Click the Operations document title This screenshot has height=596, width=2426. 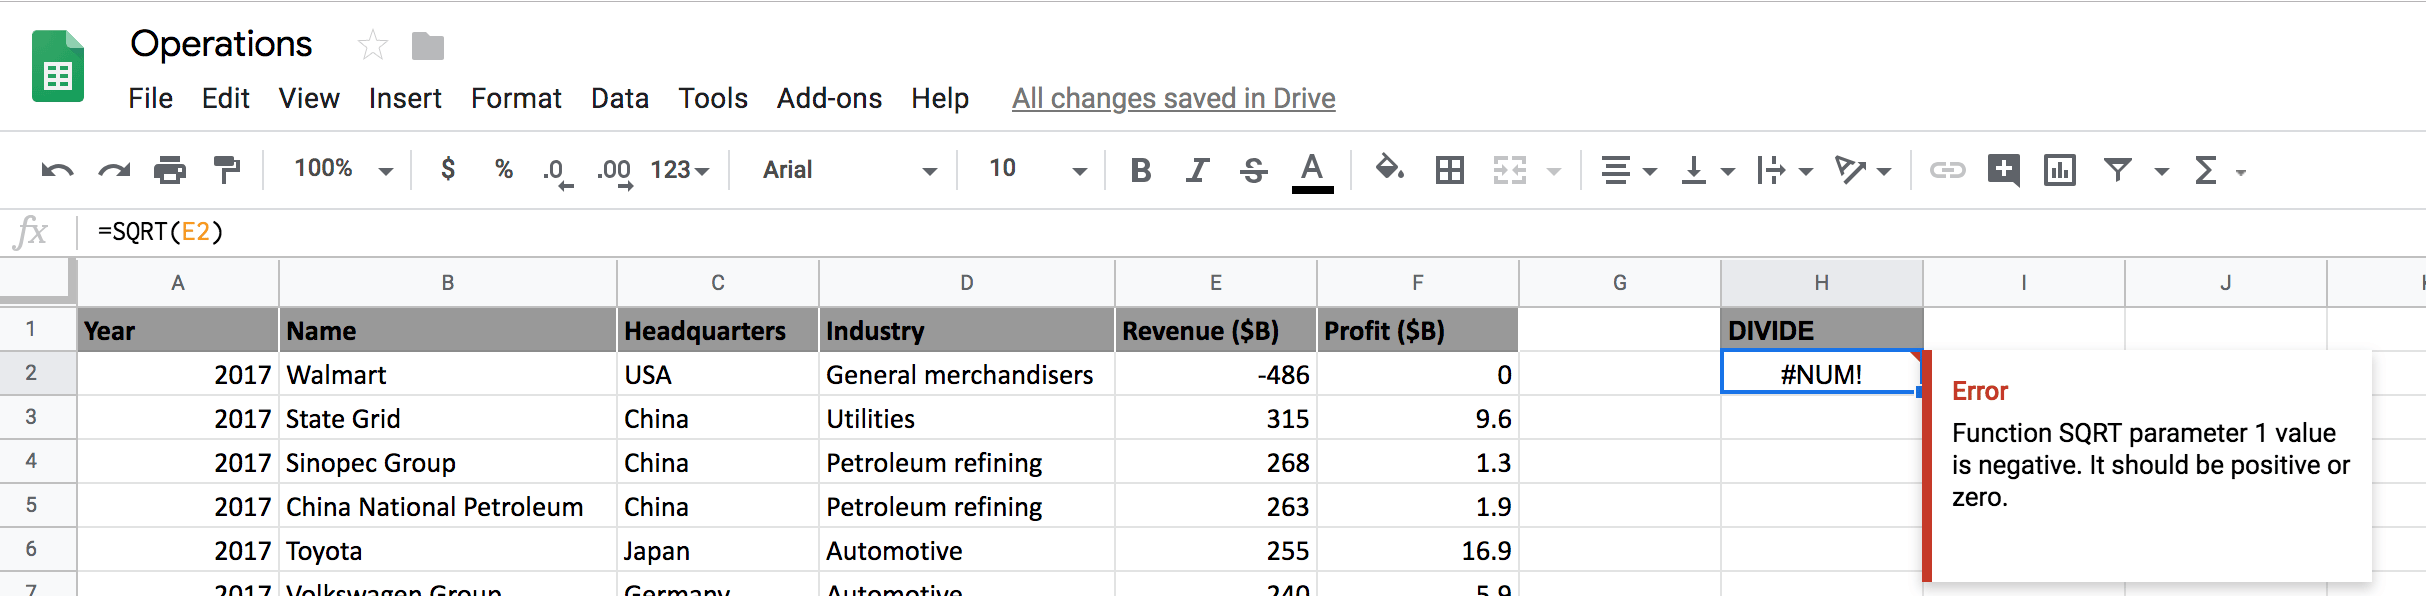tap(221, 44)
